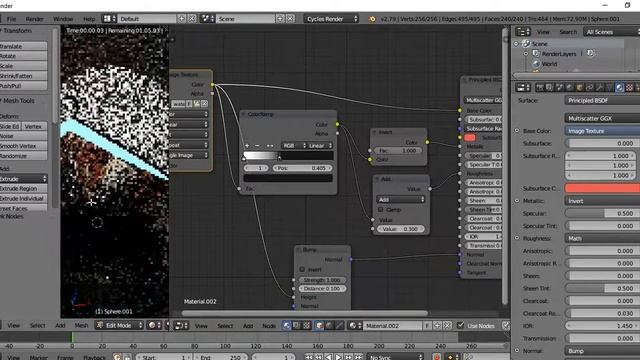The height and width of the screenshot is (360, 640).
Task: Click the ColorRamp gradient bar
Action: click(288, 156)
